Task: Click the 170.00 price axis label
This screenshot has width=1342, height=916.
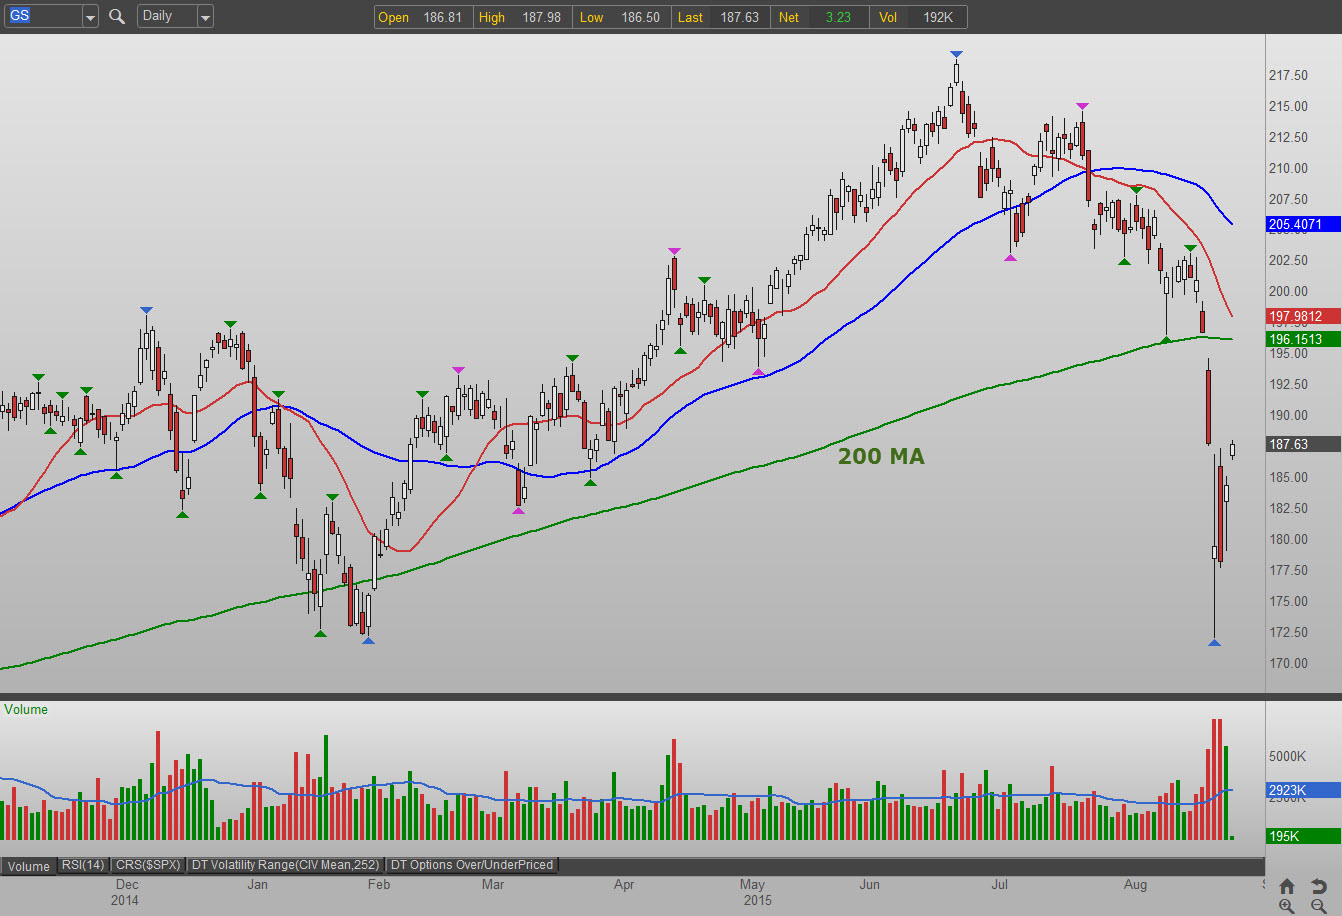Action: [x=1288, y=663]
